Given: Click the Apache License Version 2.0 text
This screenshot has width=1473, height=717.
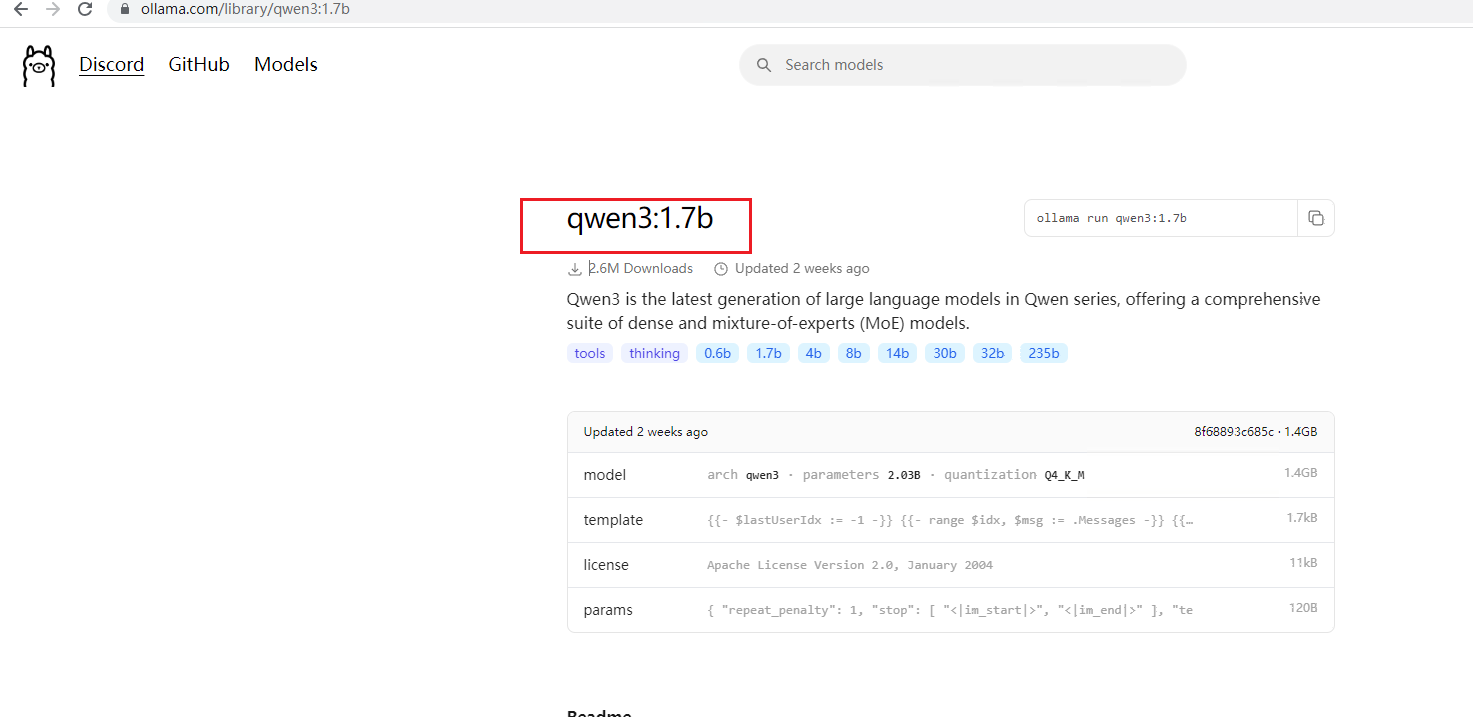Looking at the screenshot, I should (x=850, y=565).
